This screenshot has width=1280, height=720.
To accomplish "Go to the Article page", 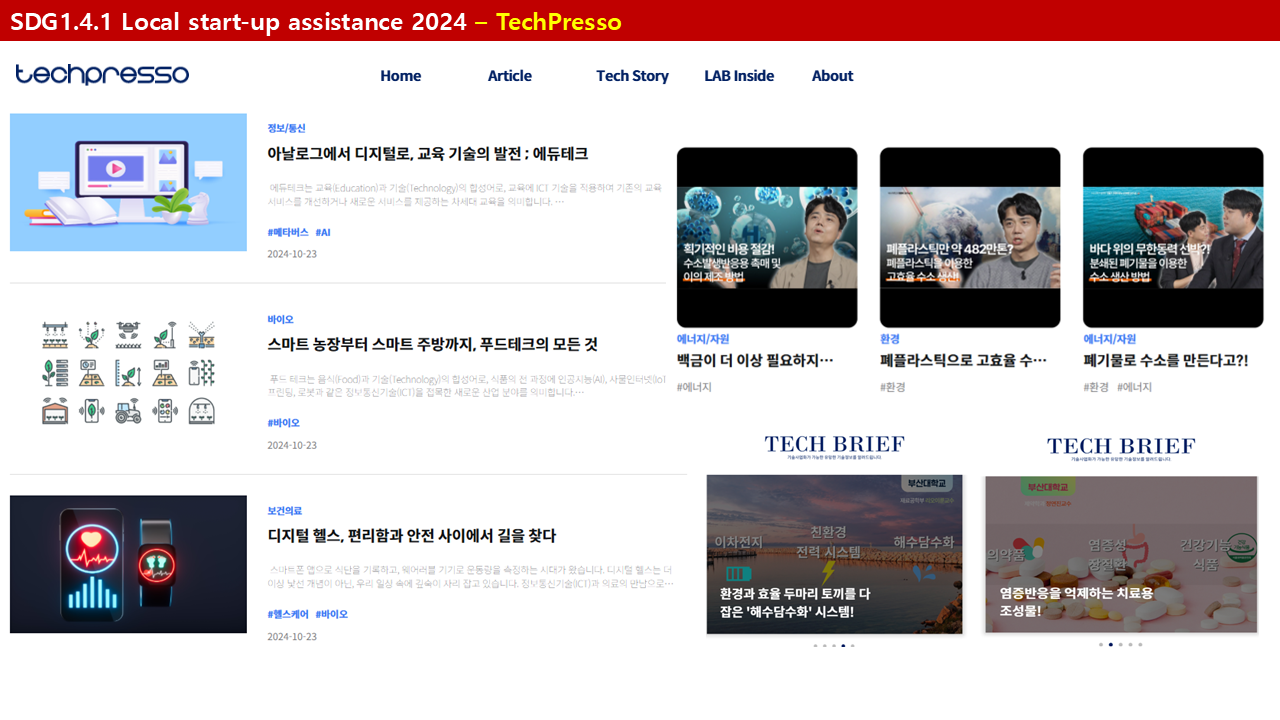I will tap(509, 76).
